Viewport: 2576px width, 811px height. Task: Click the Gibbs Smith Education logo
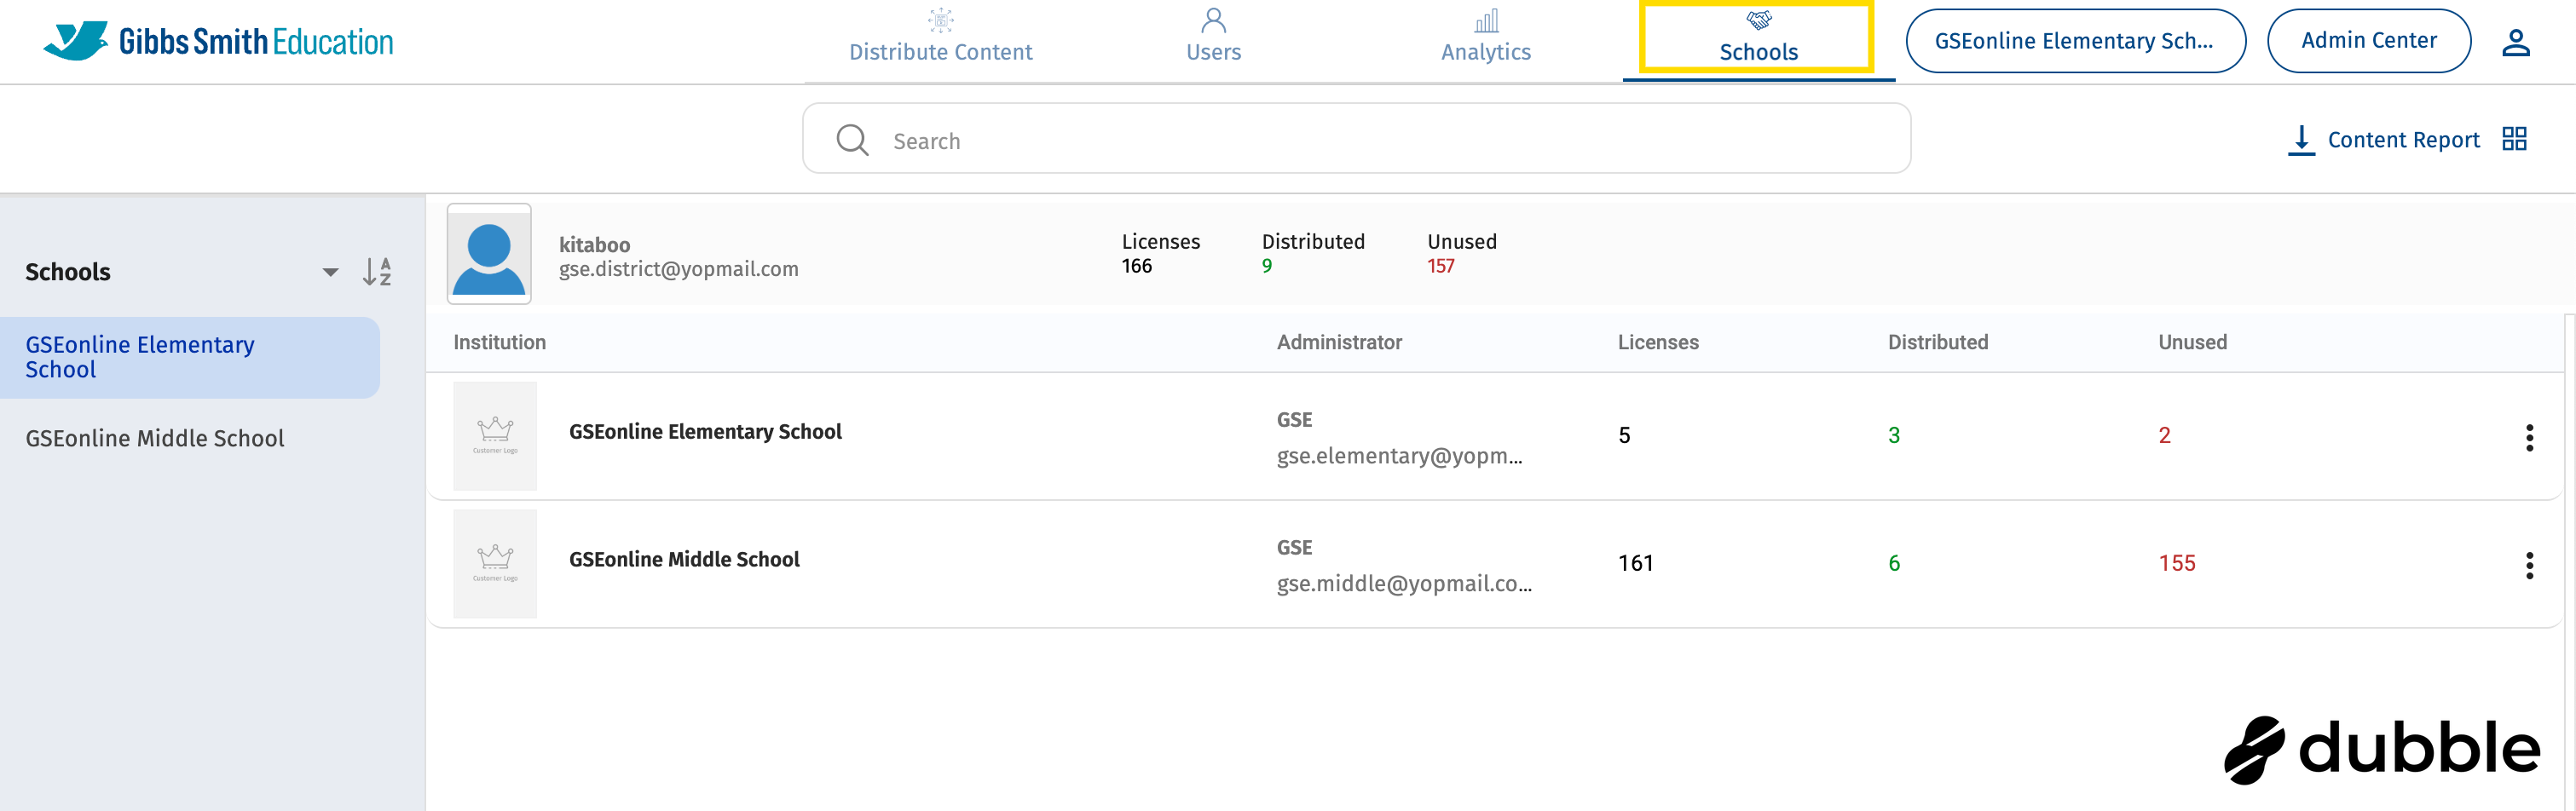(x=218, y=40)
